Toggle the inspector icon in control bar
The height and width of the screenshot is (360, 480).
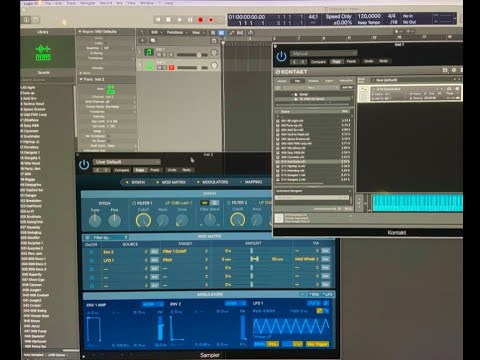(27, 20)
